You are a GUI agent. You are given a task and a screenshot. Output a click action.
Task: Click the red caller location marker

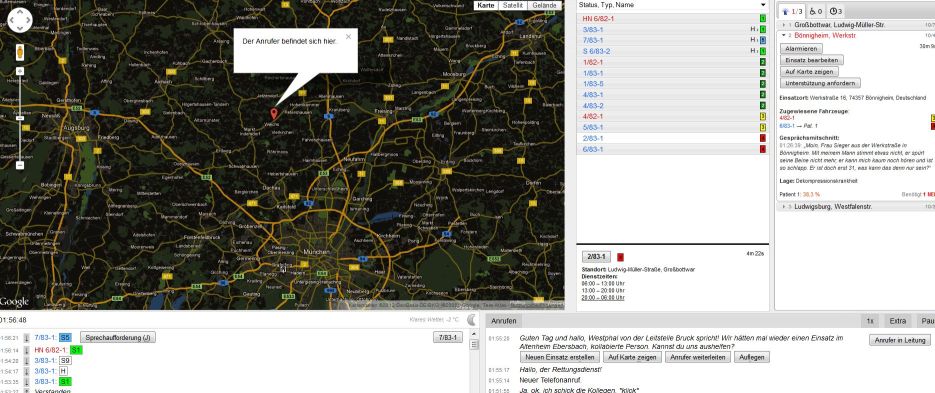(x=274, y=113)
